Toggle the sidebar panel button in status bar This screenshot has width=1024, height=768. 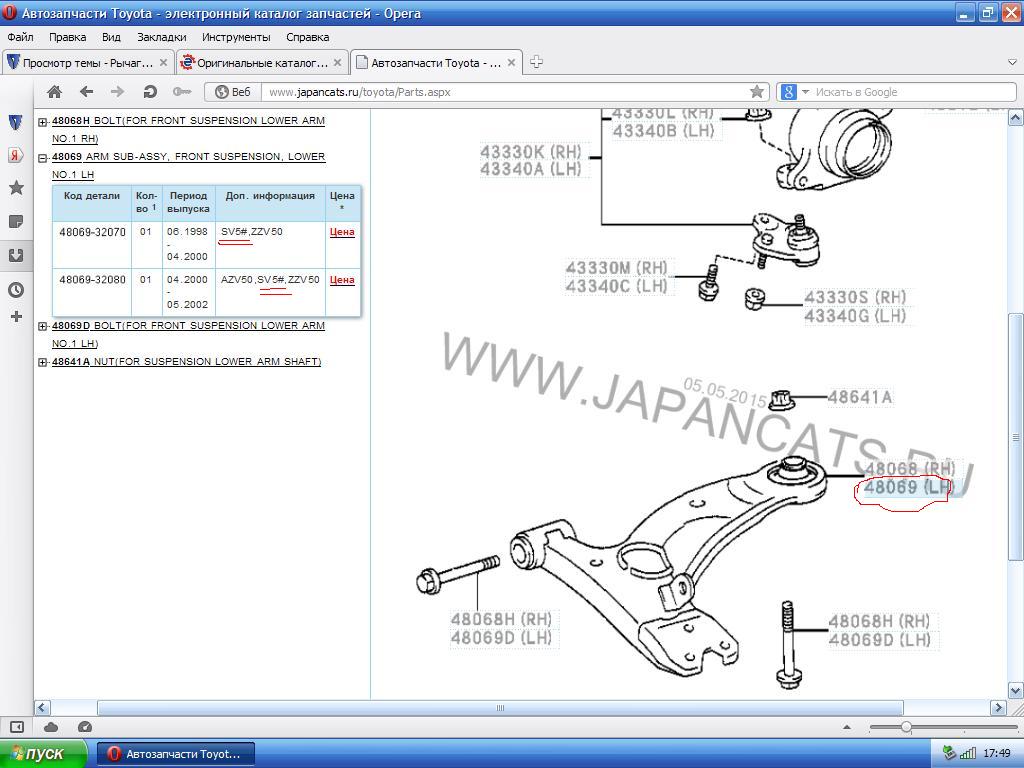(17, 727)
